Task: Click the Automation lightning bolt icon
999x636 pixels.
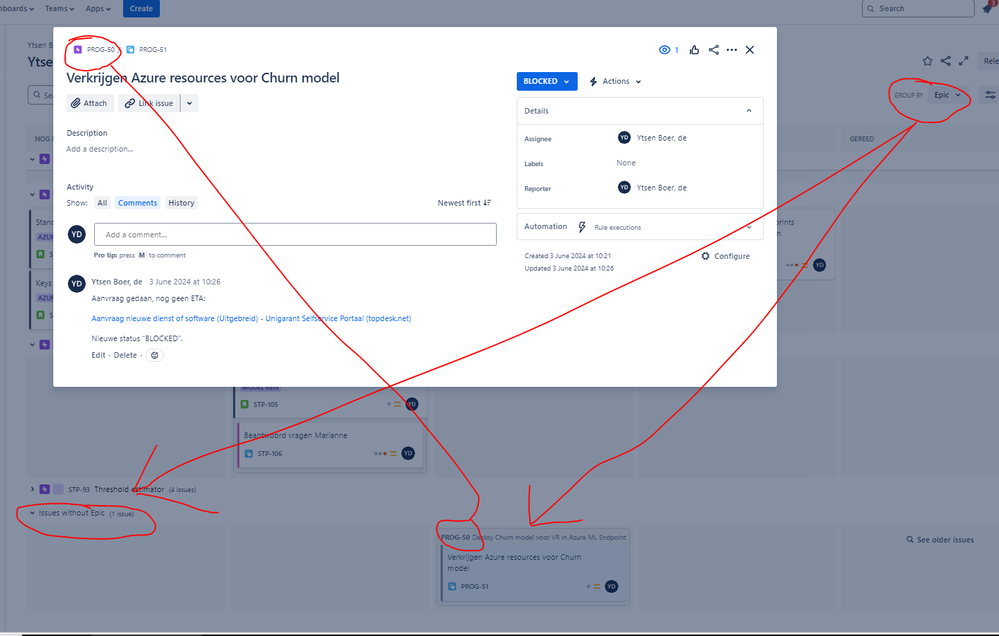Action: tap(583, 226)
